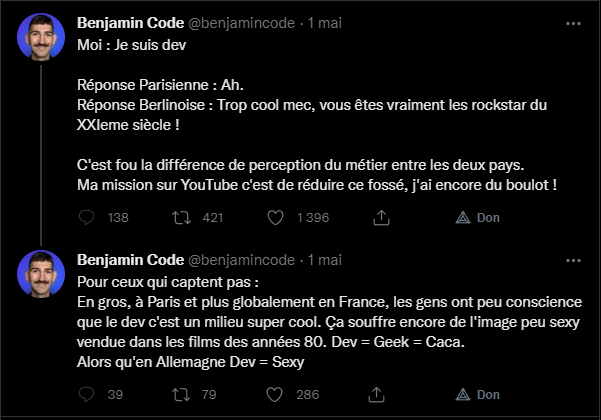Open Benjamin Code avatar on first tweet
Viewport: 601px width, 420px height.
[x=41, y=37]
